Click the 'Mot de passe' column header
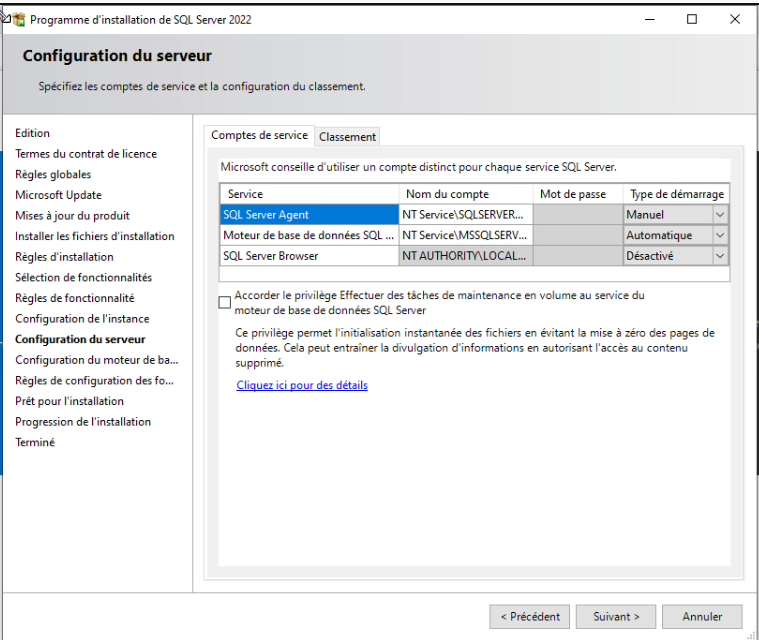The width and height of the screenshot is (759, 640). tap(578, 194)
